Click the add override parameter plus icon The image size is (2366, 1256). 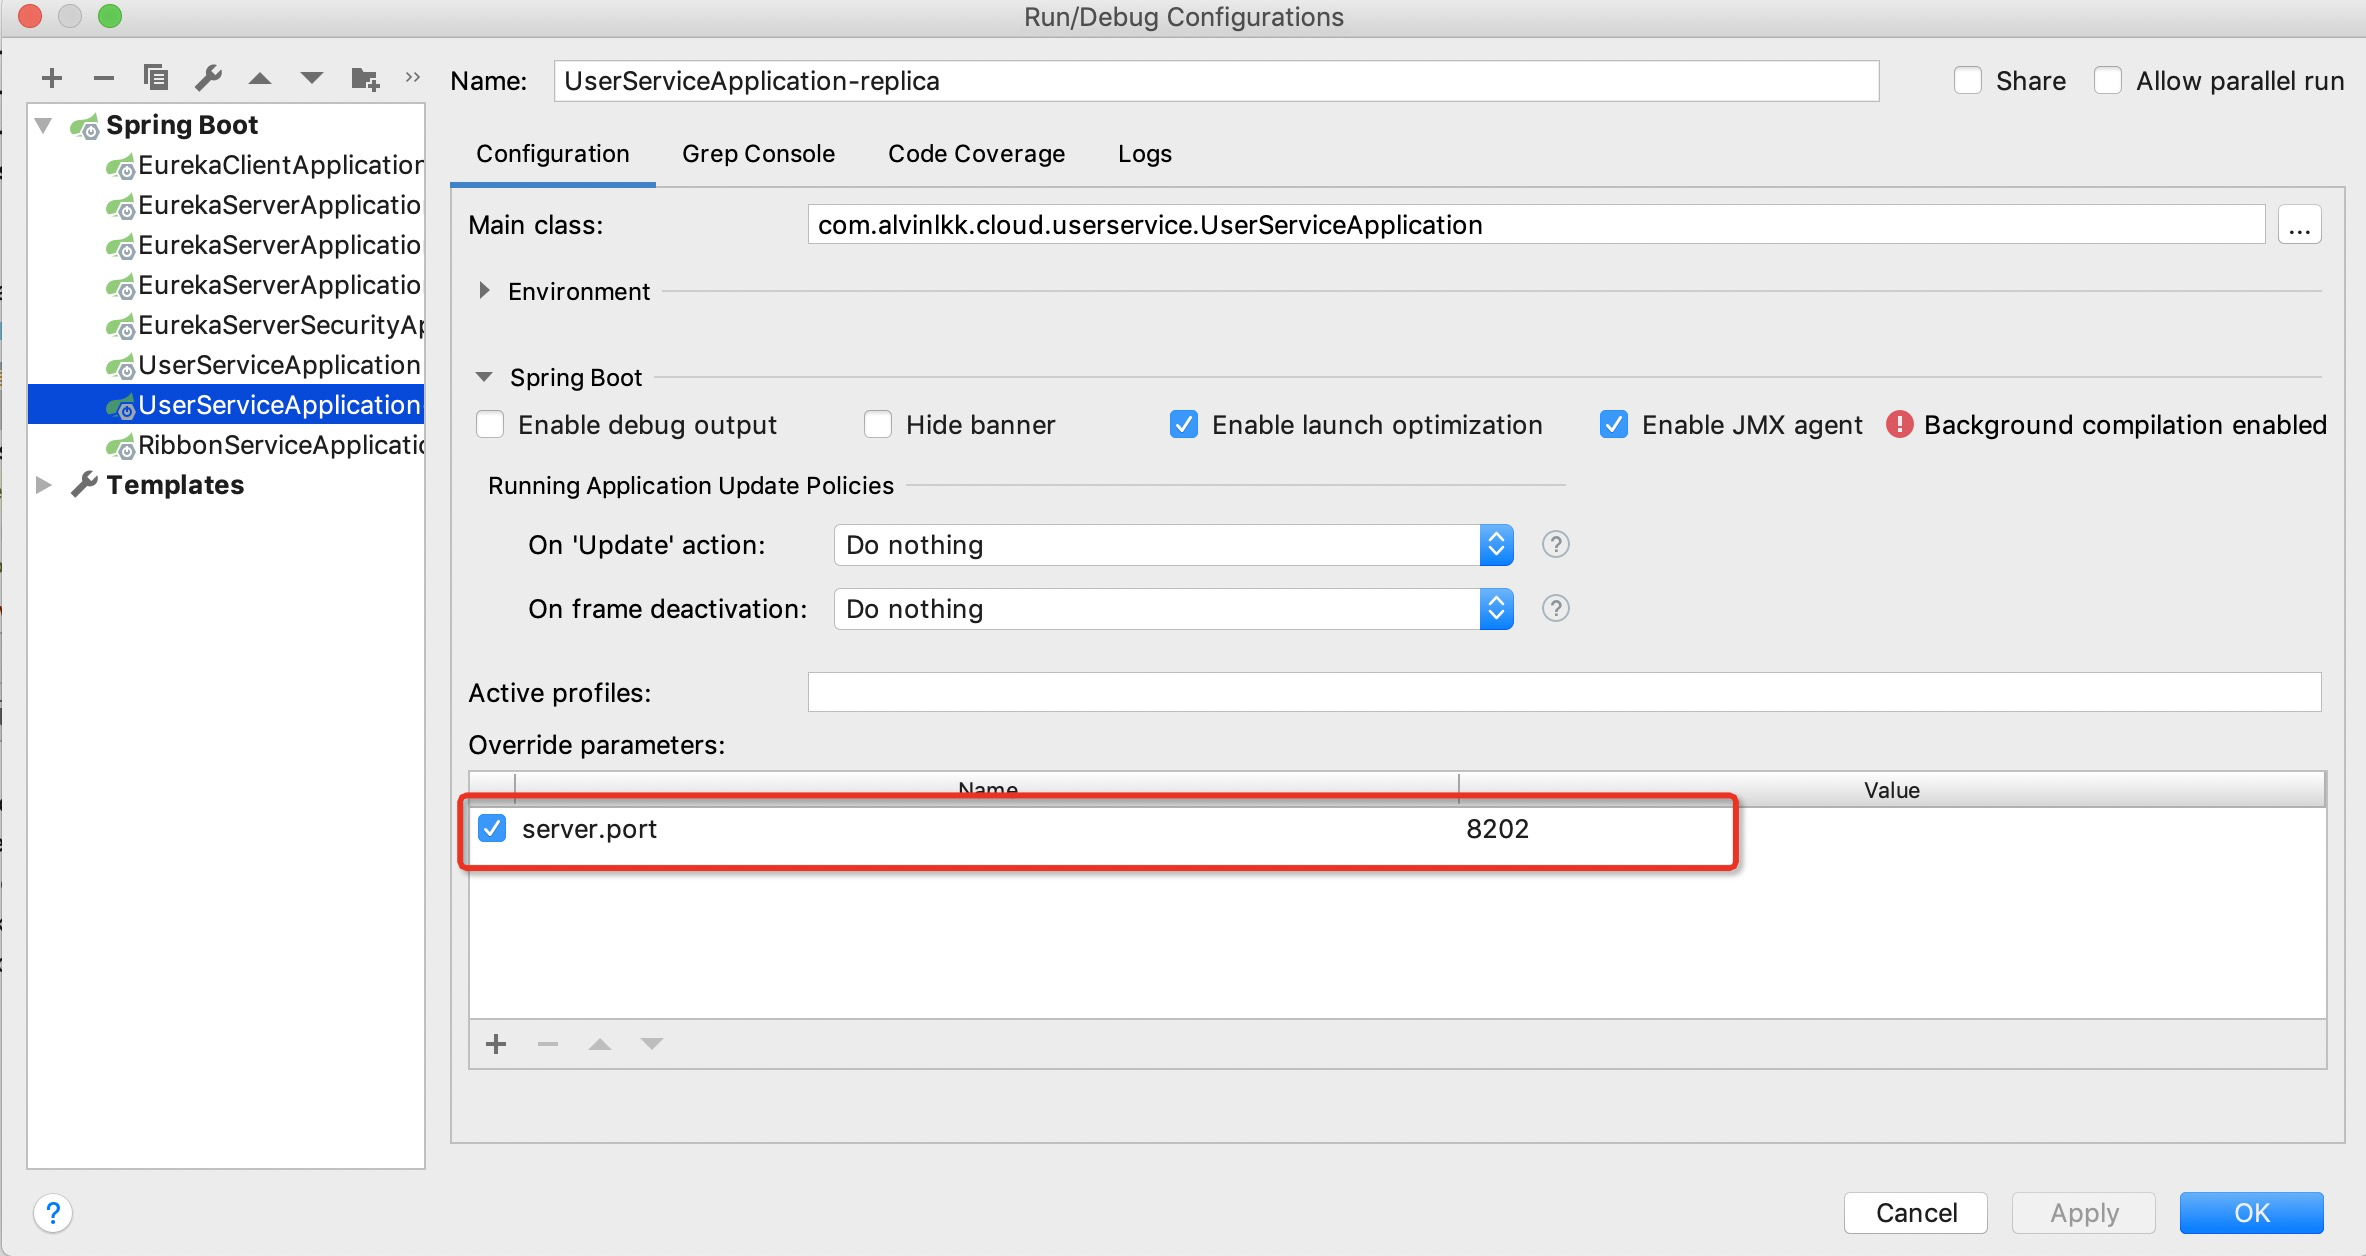(x=496, y=1044)
